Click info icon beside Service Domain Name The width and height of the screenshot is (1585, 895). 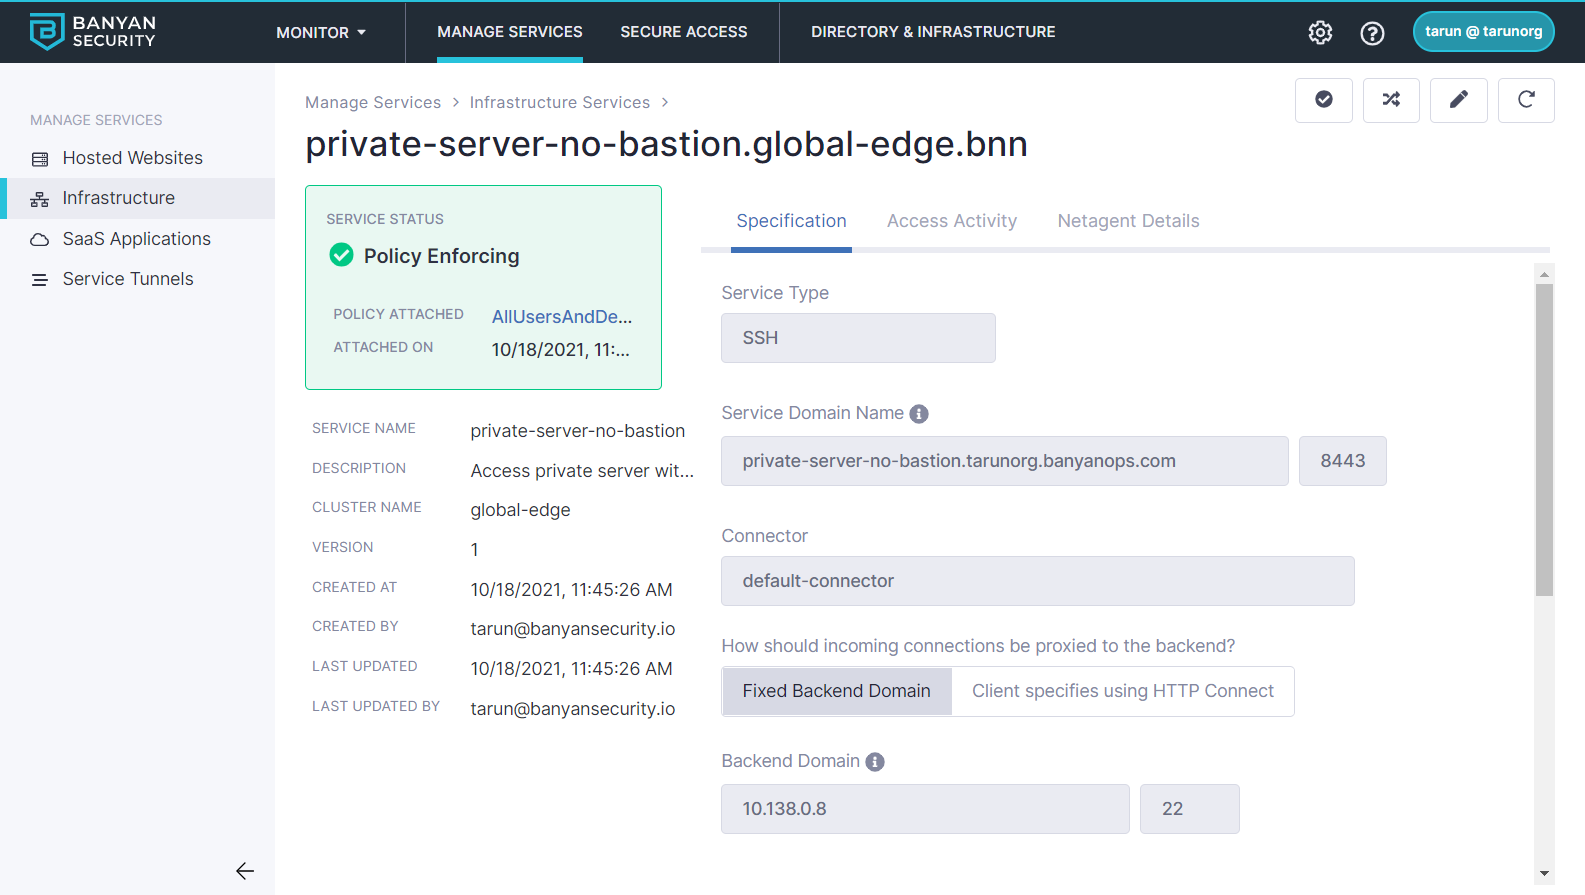click(x=919, y=414)
